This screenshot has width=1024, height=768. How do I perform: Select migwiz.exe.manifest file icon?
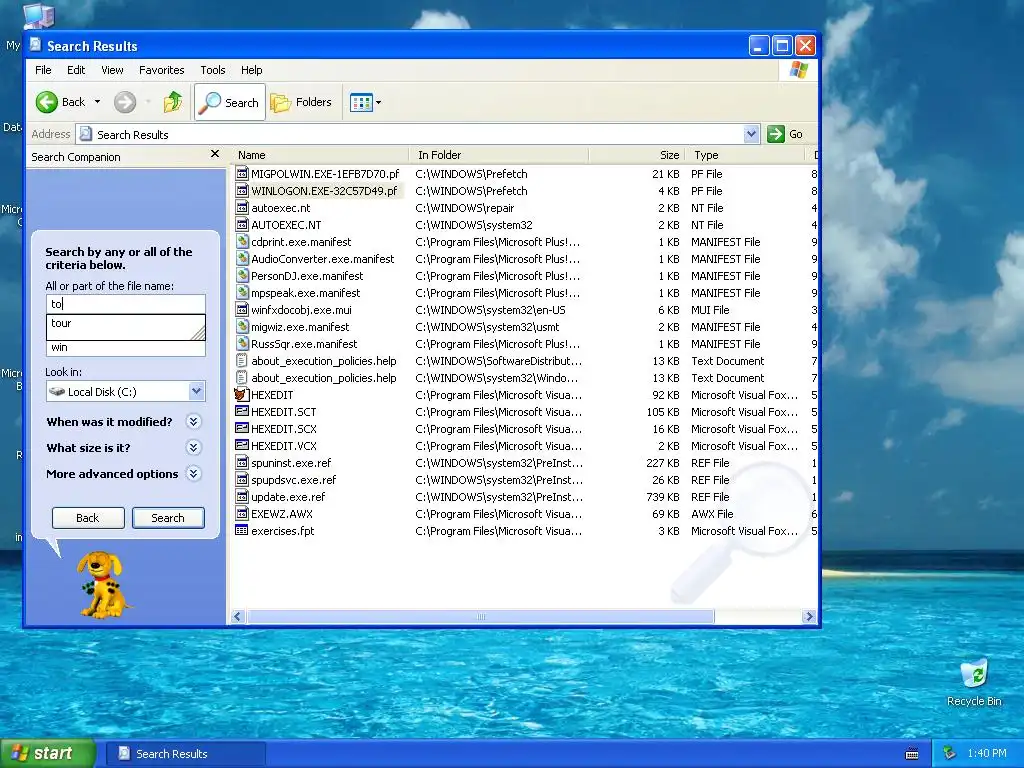(x=242, y=327)
